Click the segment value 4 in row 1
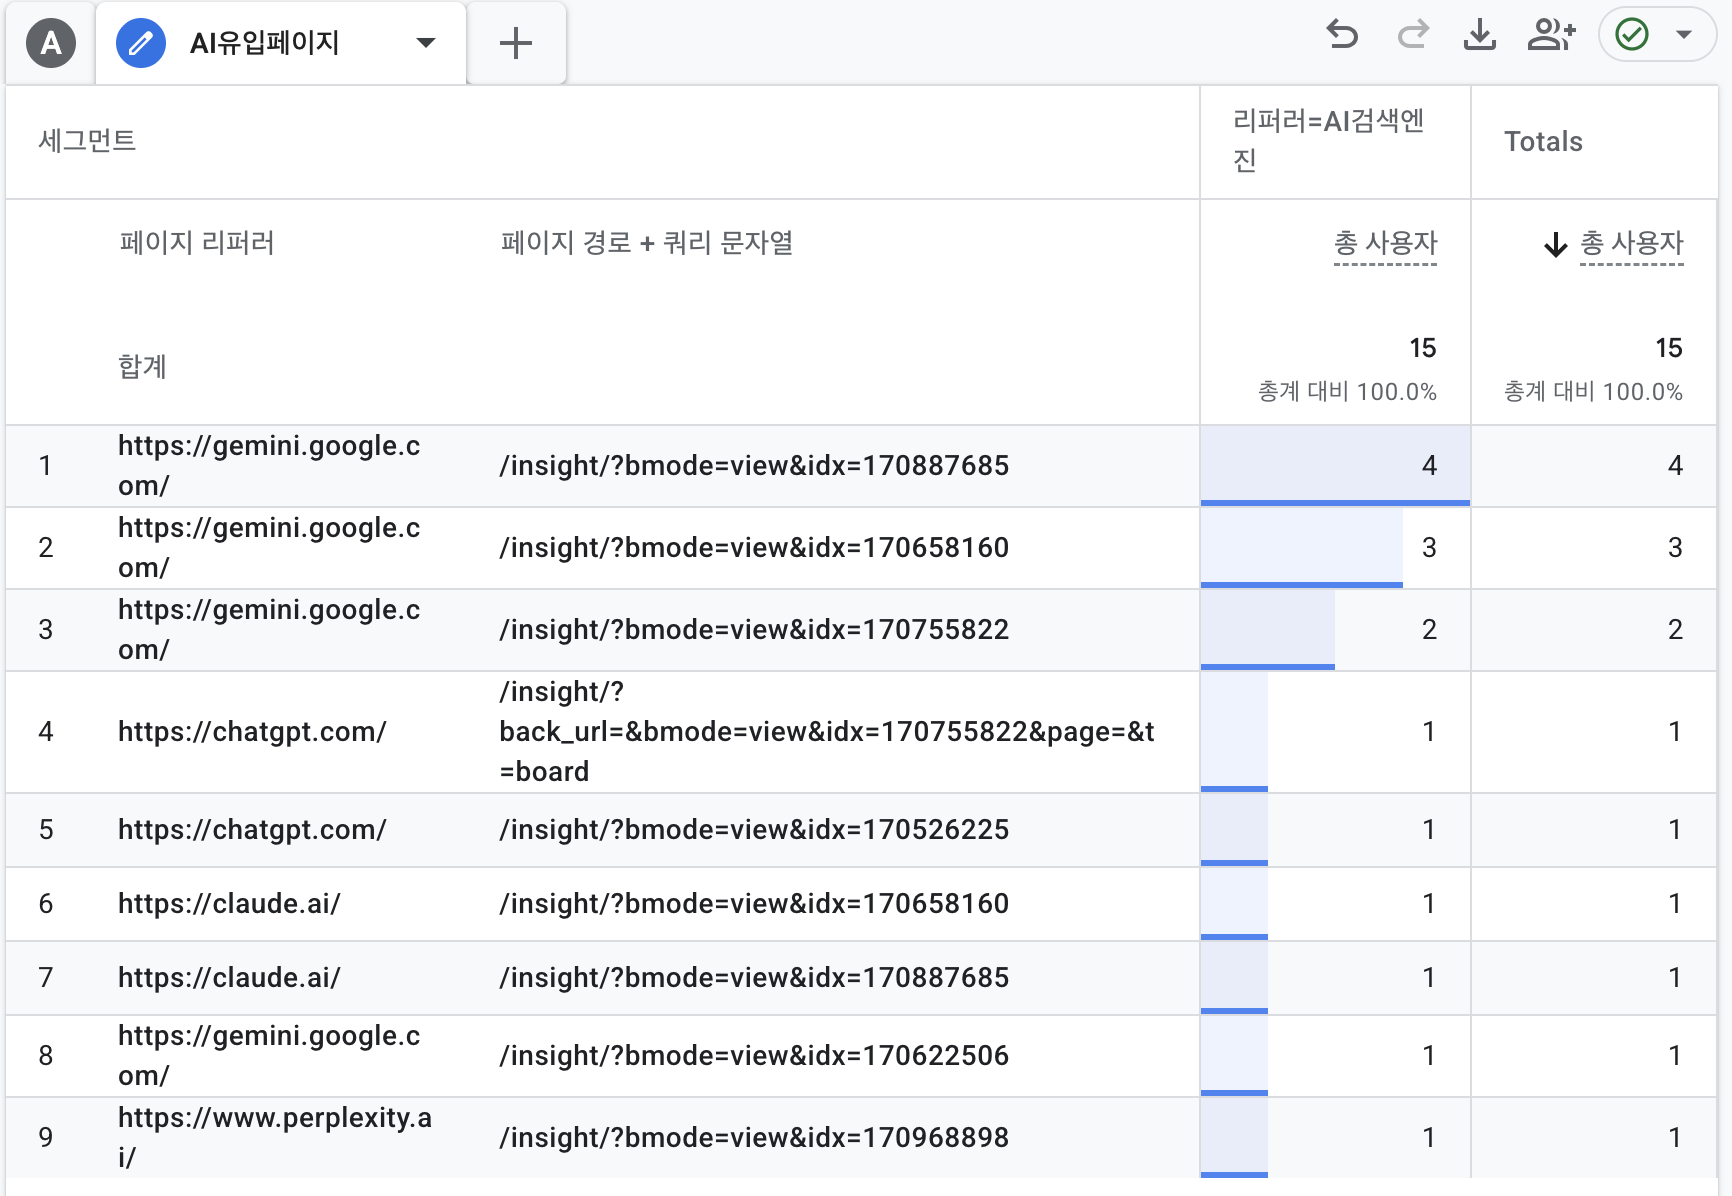Viewport: 1732px width, 1196px height. click(x=1429, y=465)
